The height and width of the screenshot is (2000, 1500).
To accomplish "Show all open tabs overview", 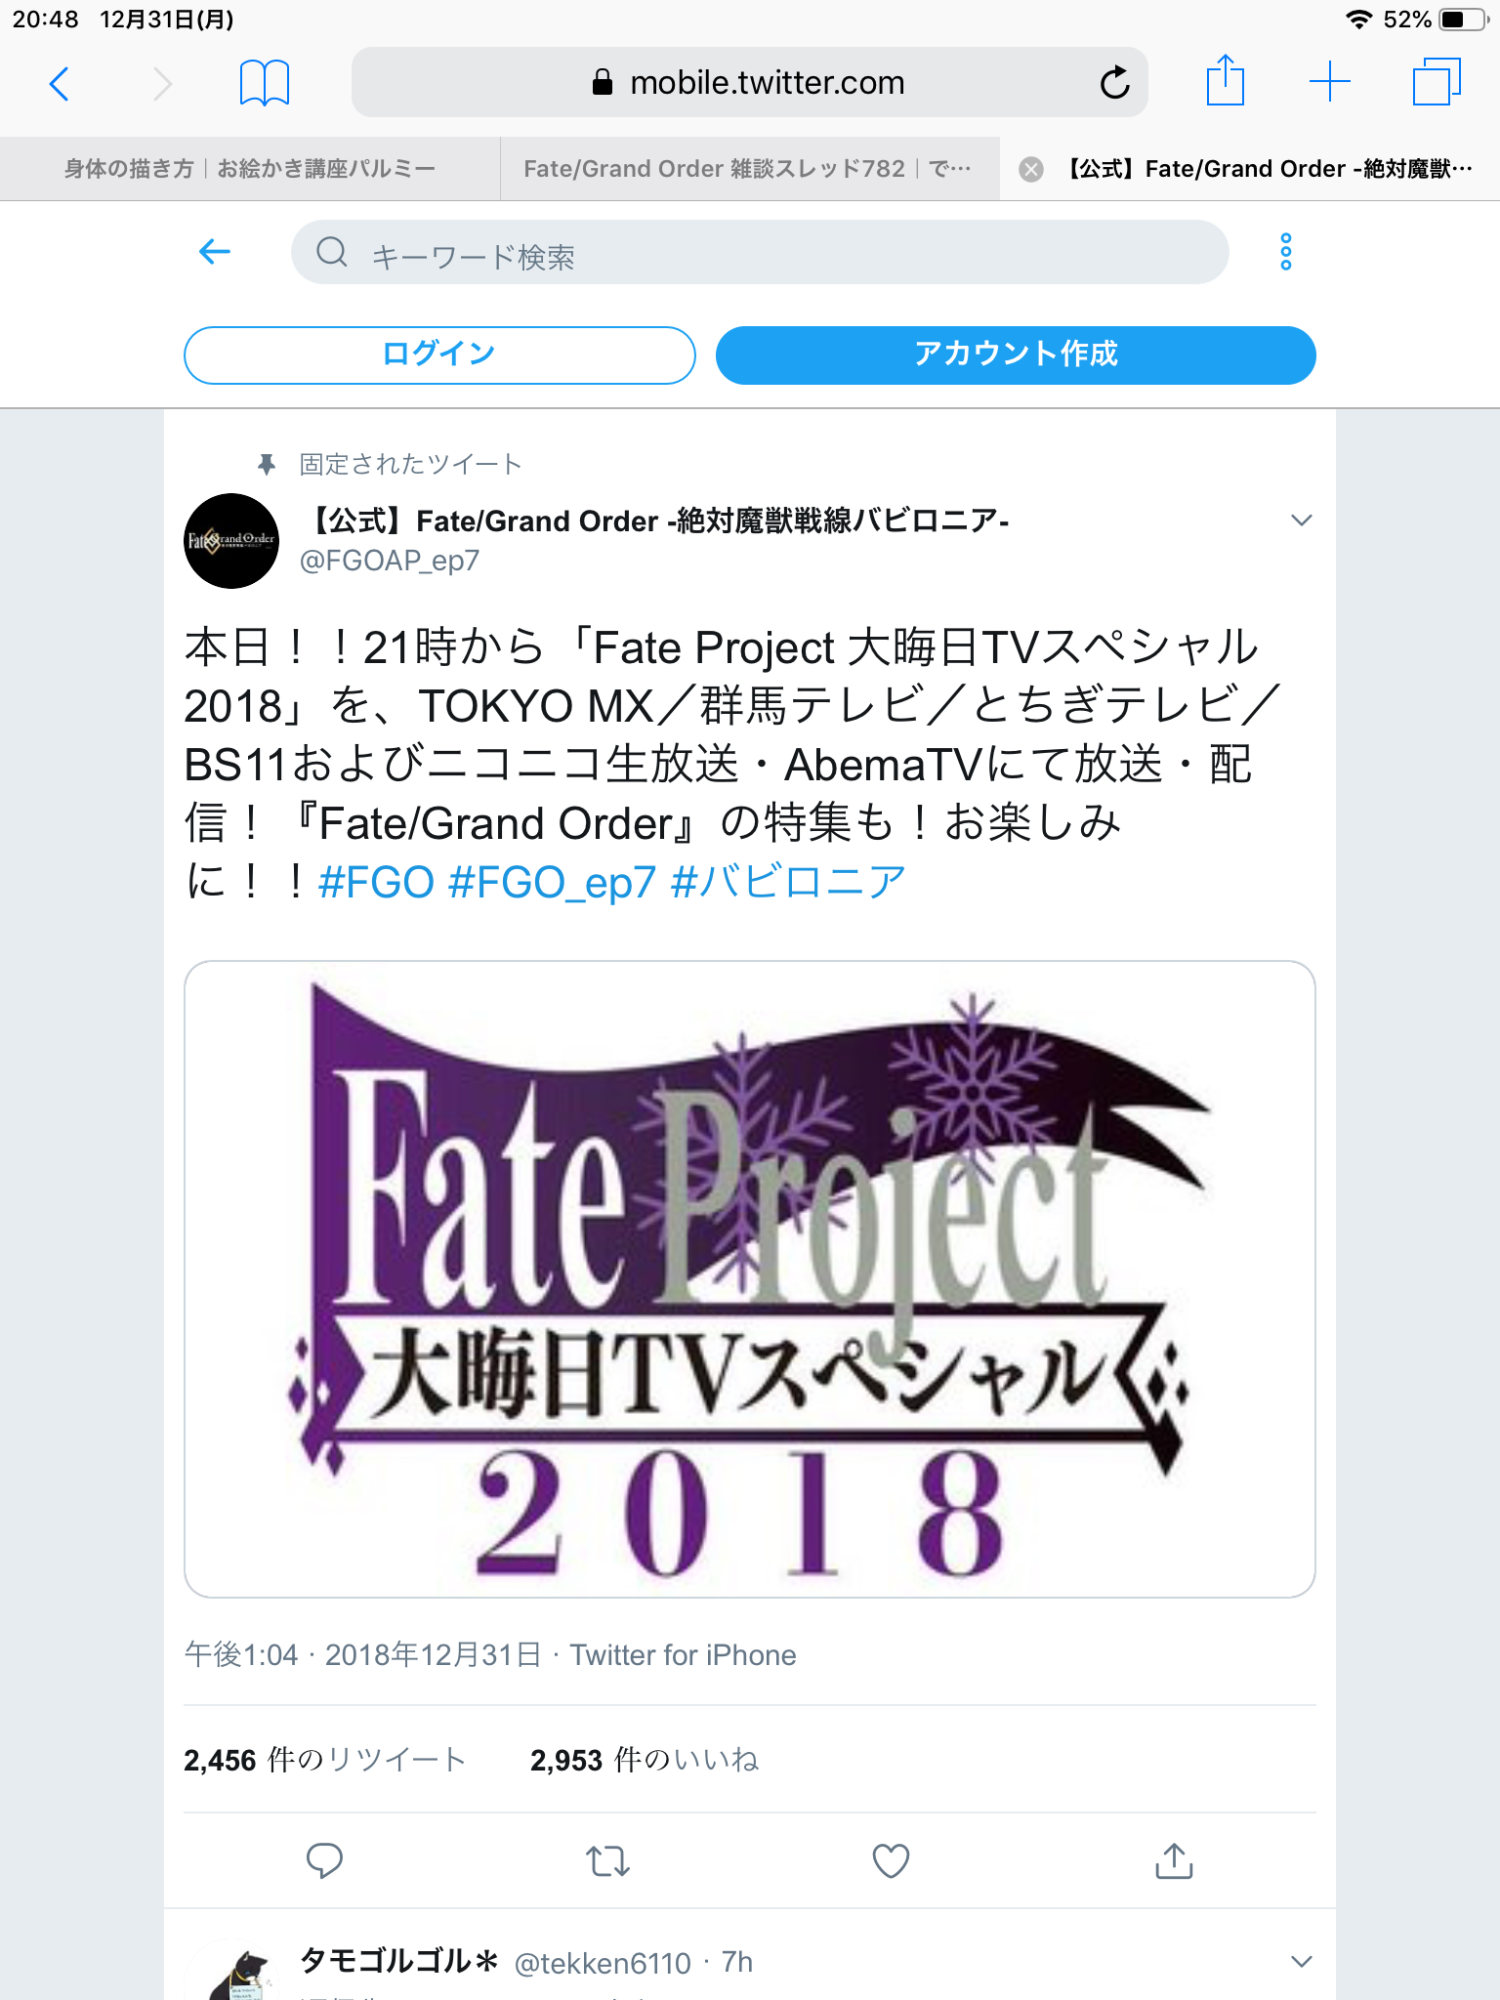I will (x=1436, y=82).
